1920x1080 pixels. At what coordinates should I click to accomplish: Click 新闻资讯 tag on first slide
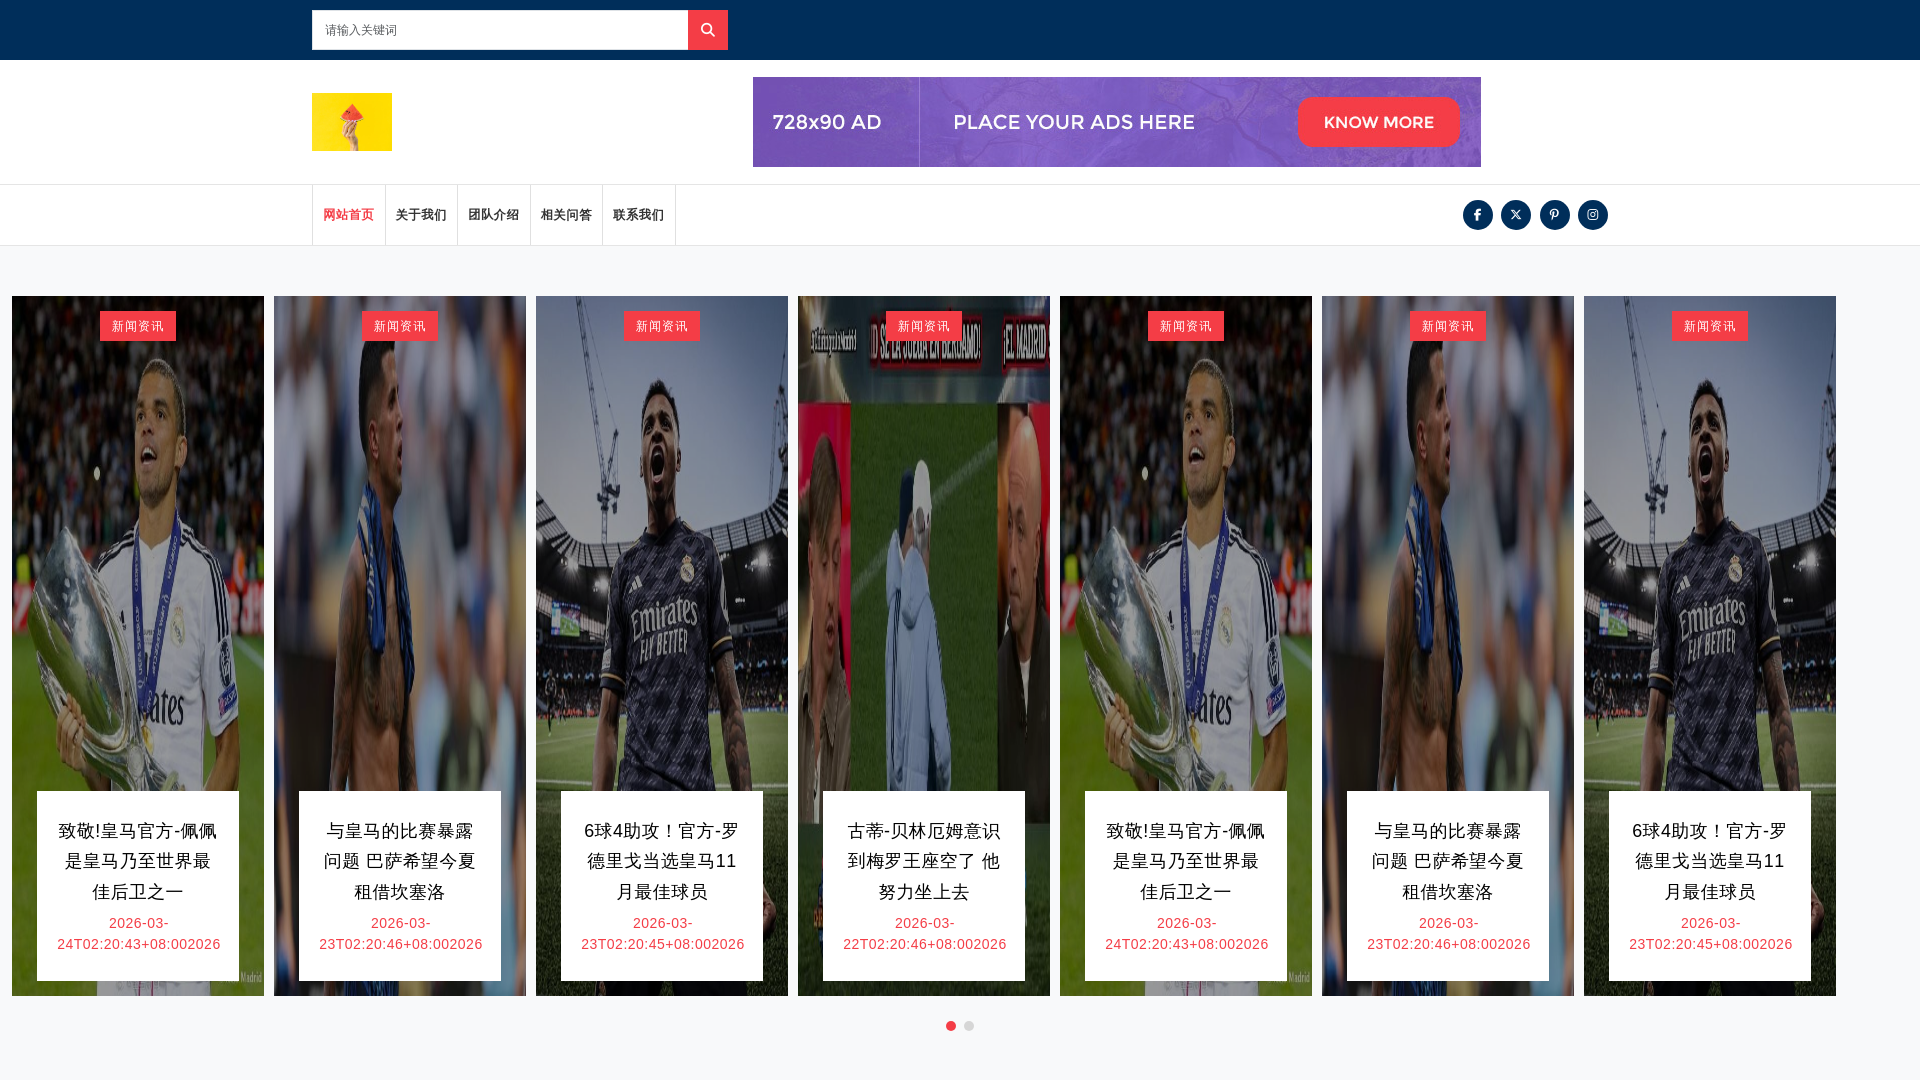138,326
